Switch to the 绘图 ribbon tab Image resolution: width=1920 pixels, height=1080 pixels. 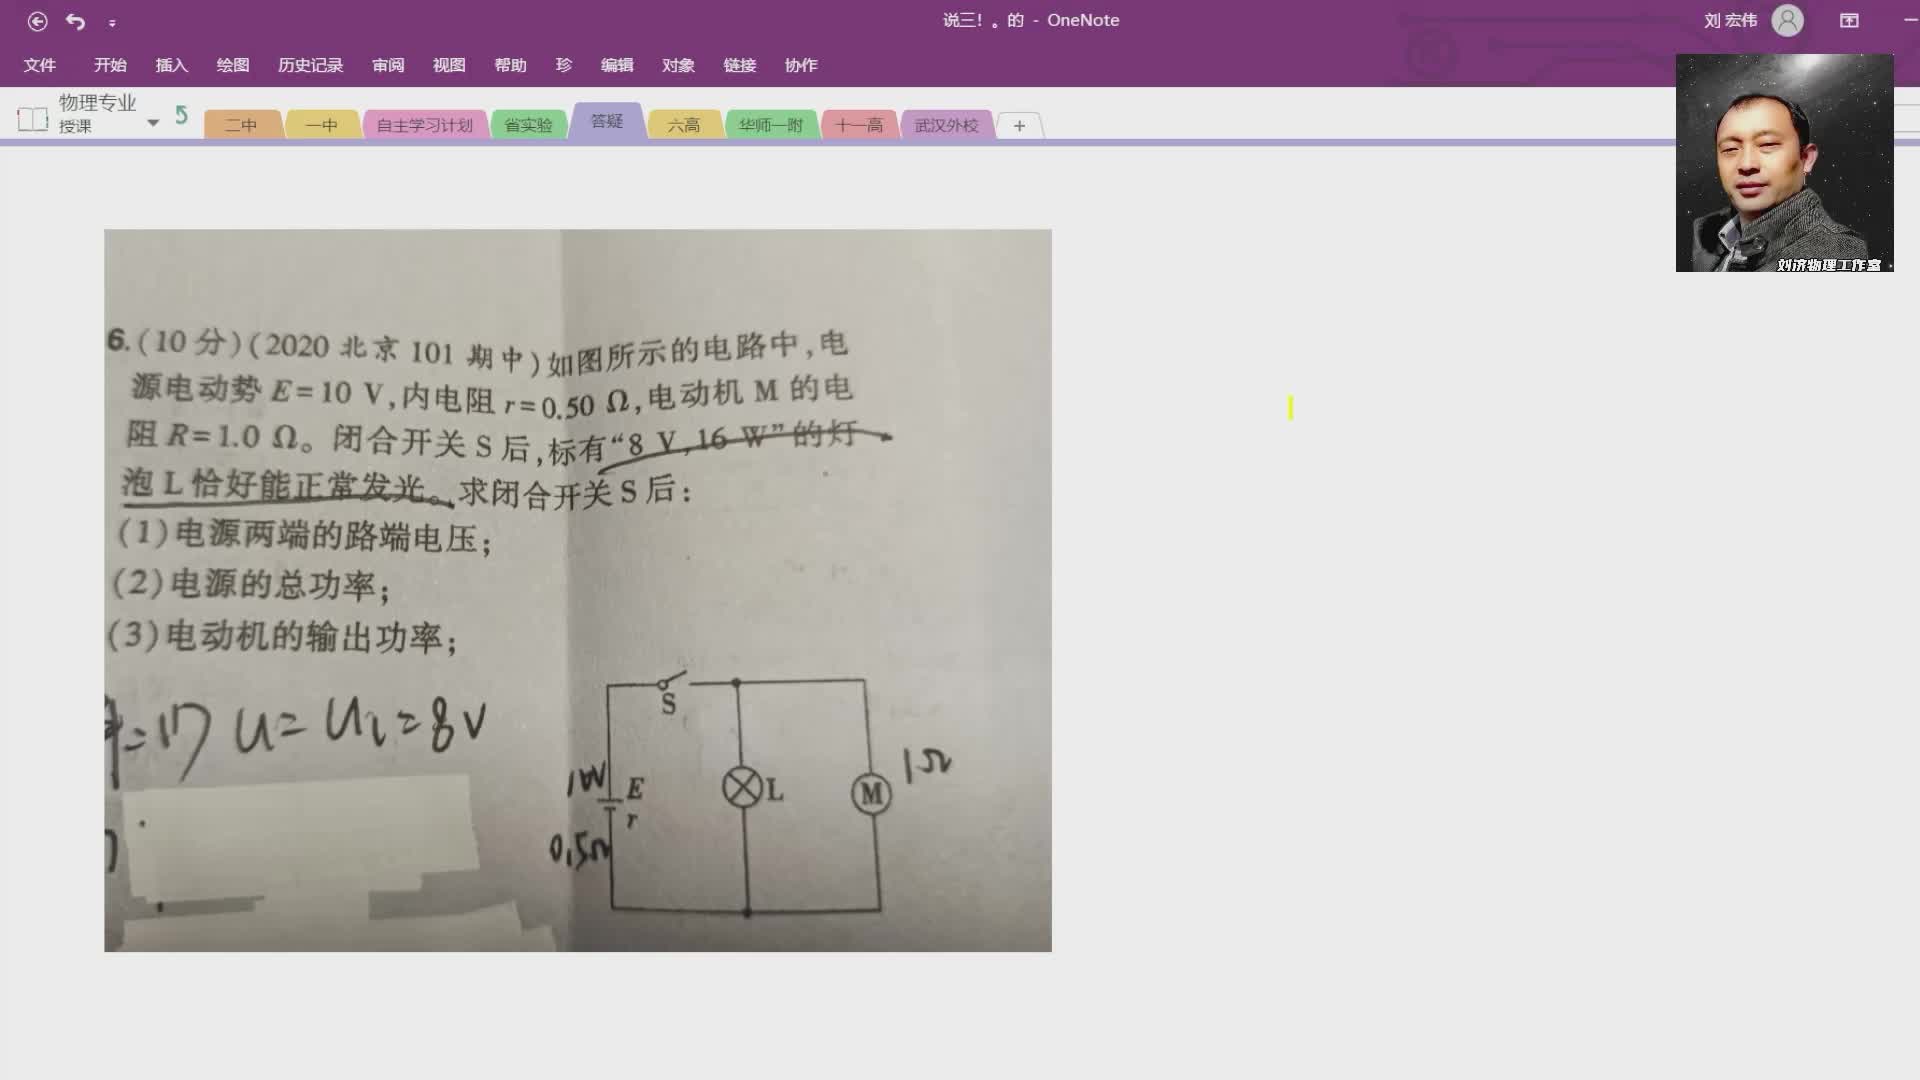tap(232, 64)
